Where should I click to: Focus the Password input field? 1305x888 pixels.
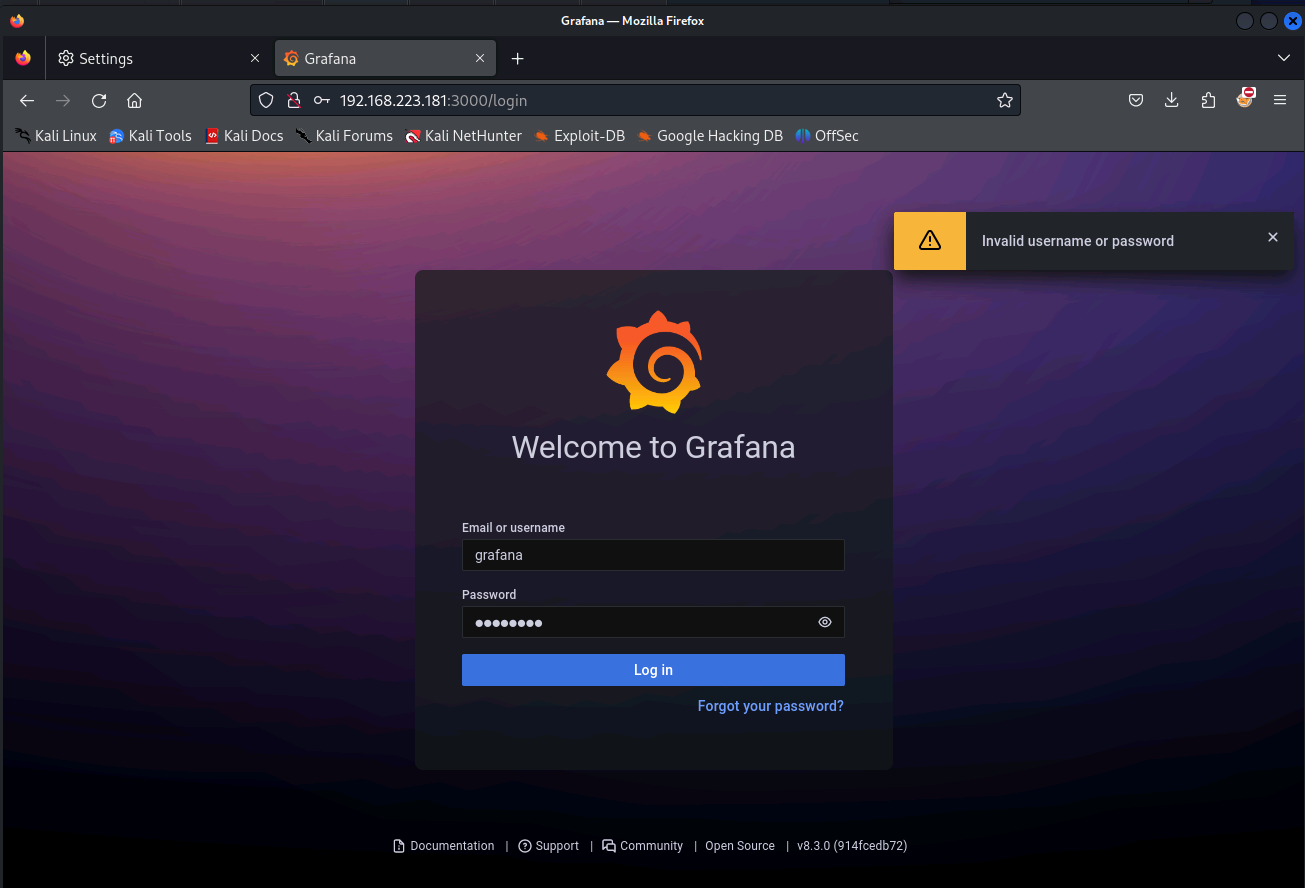coord(653,622)
